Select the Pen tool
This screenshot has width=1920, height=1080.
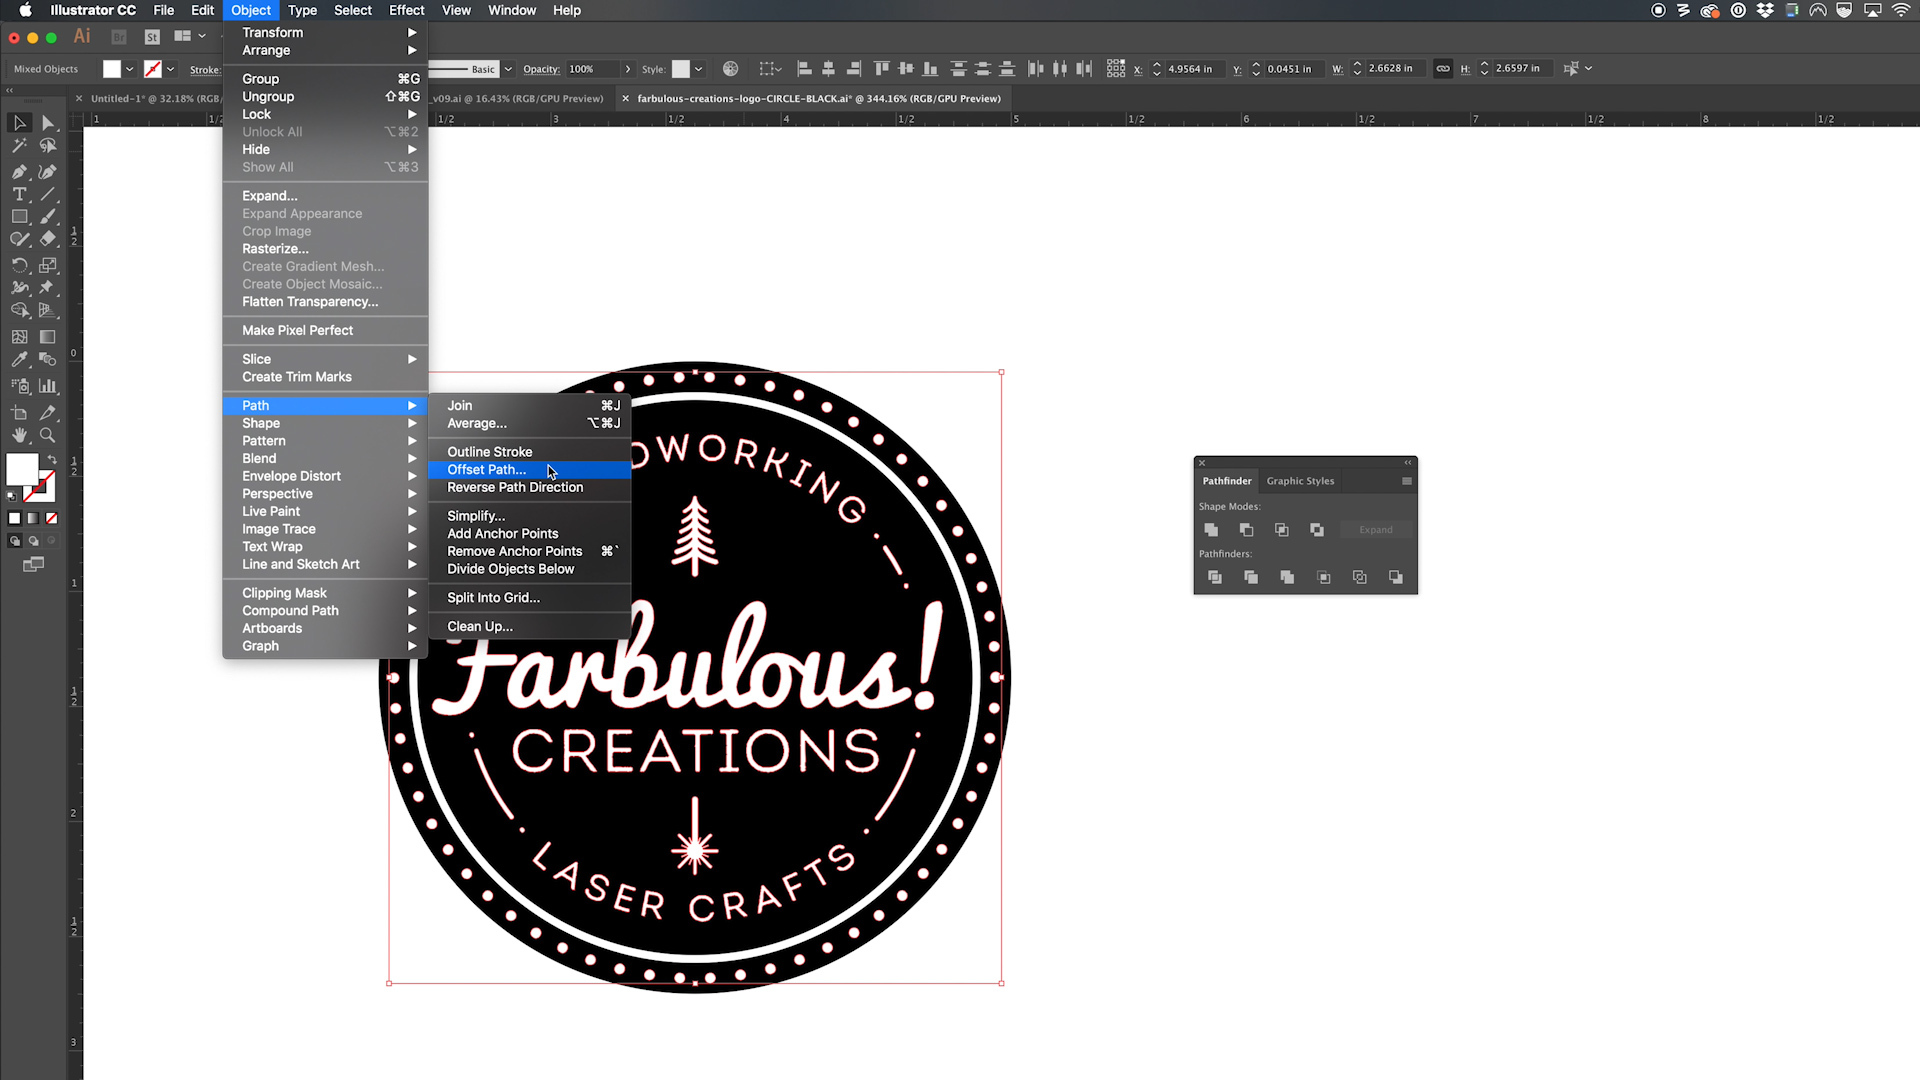(x=19, y=171)
